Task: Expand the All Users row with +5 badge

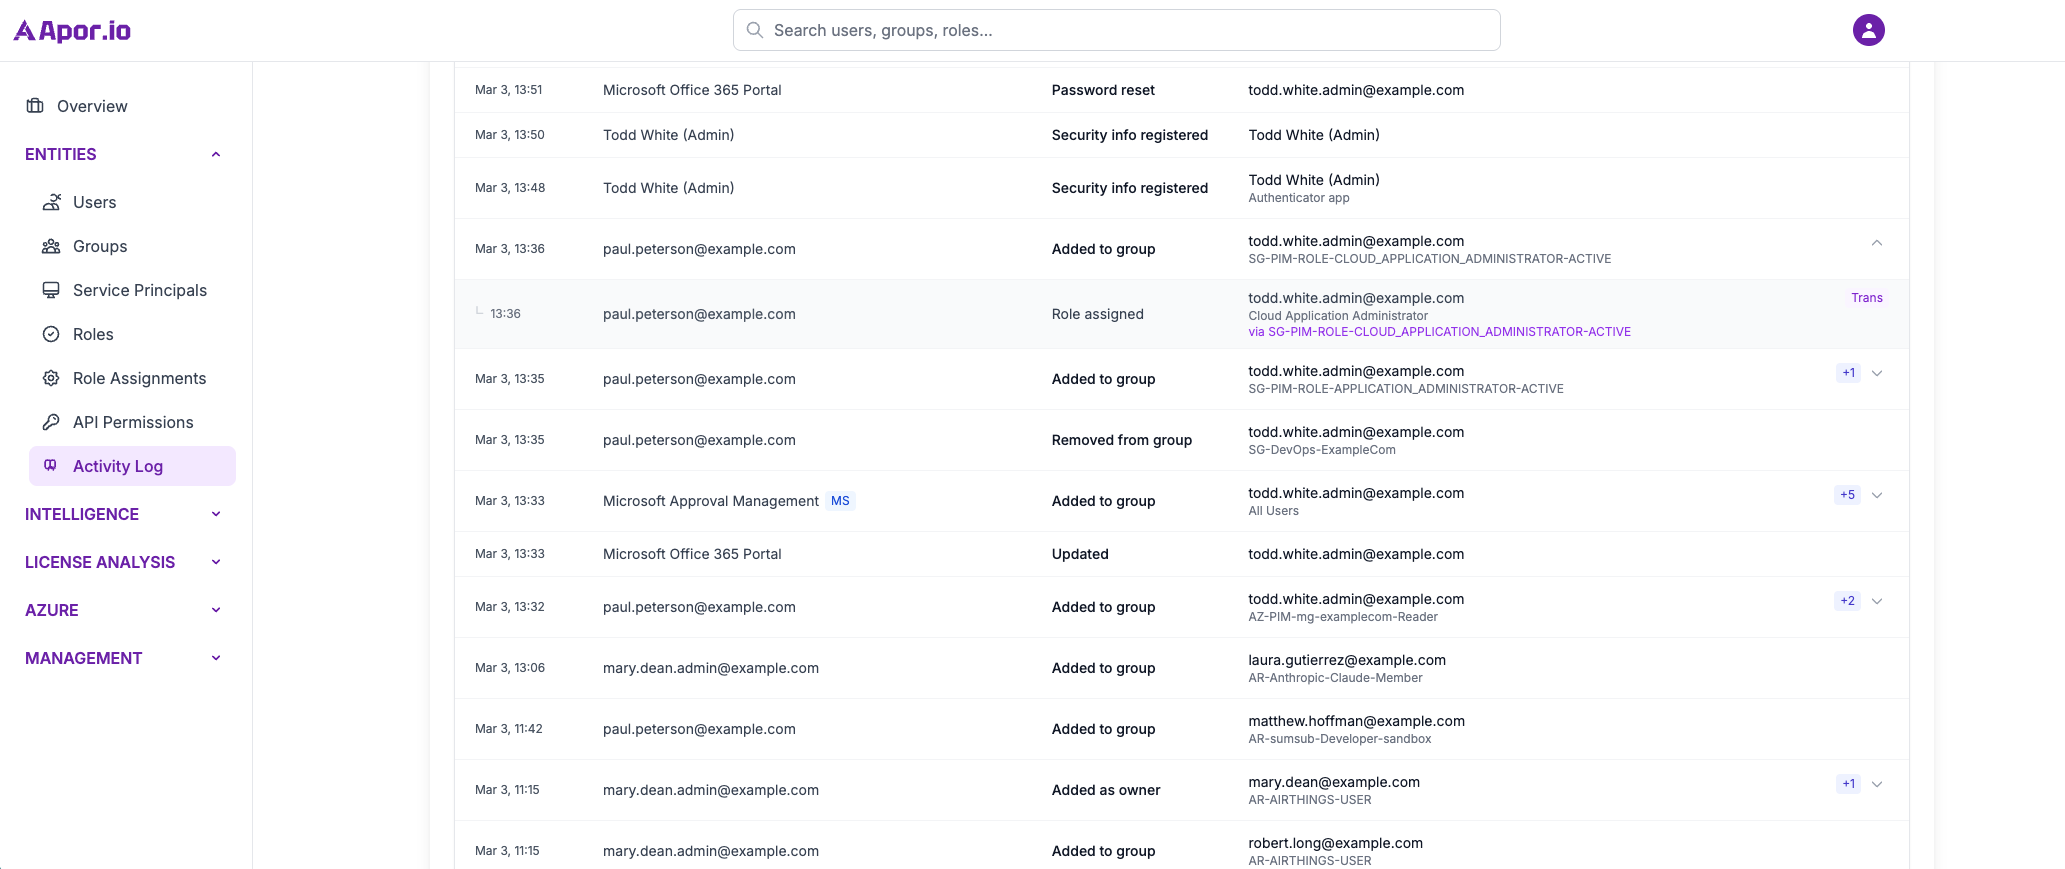Action: (1876, 495)
